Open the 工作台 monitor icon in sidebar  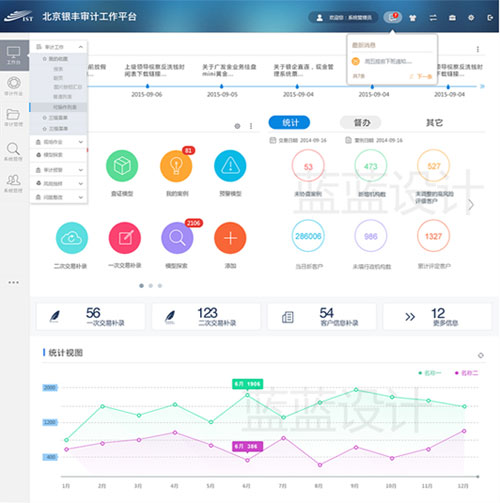14,54
